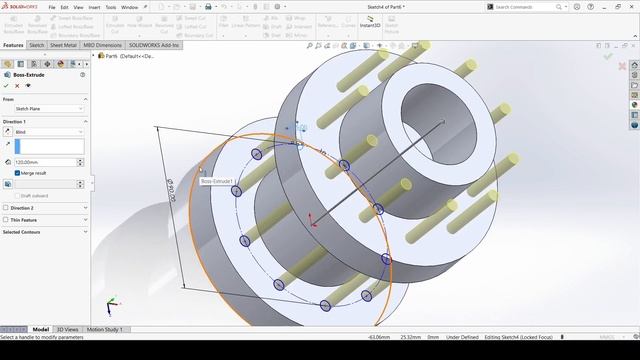Open Appearances color ball icon in task pane
Screen dimensions: 640x360
pyautogui.click(x=634, y=105)
